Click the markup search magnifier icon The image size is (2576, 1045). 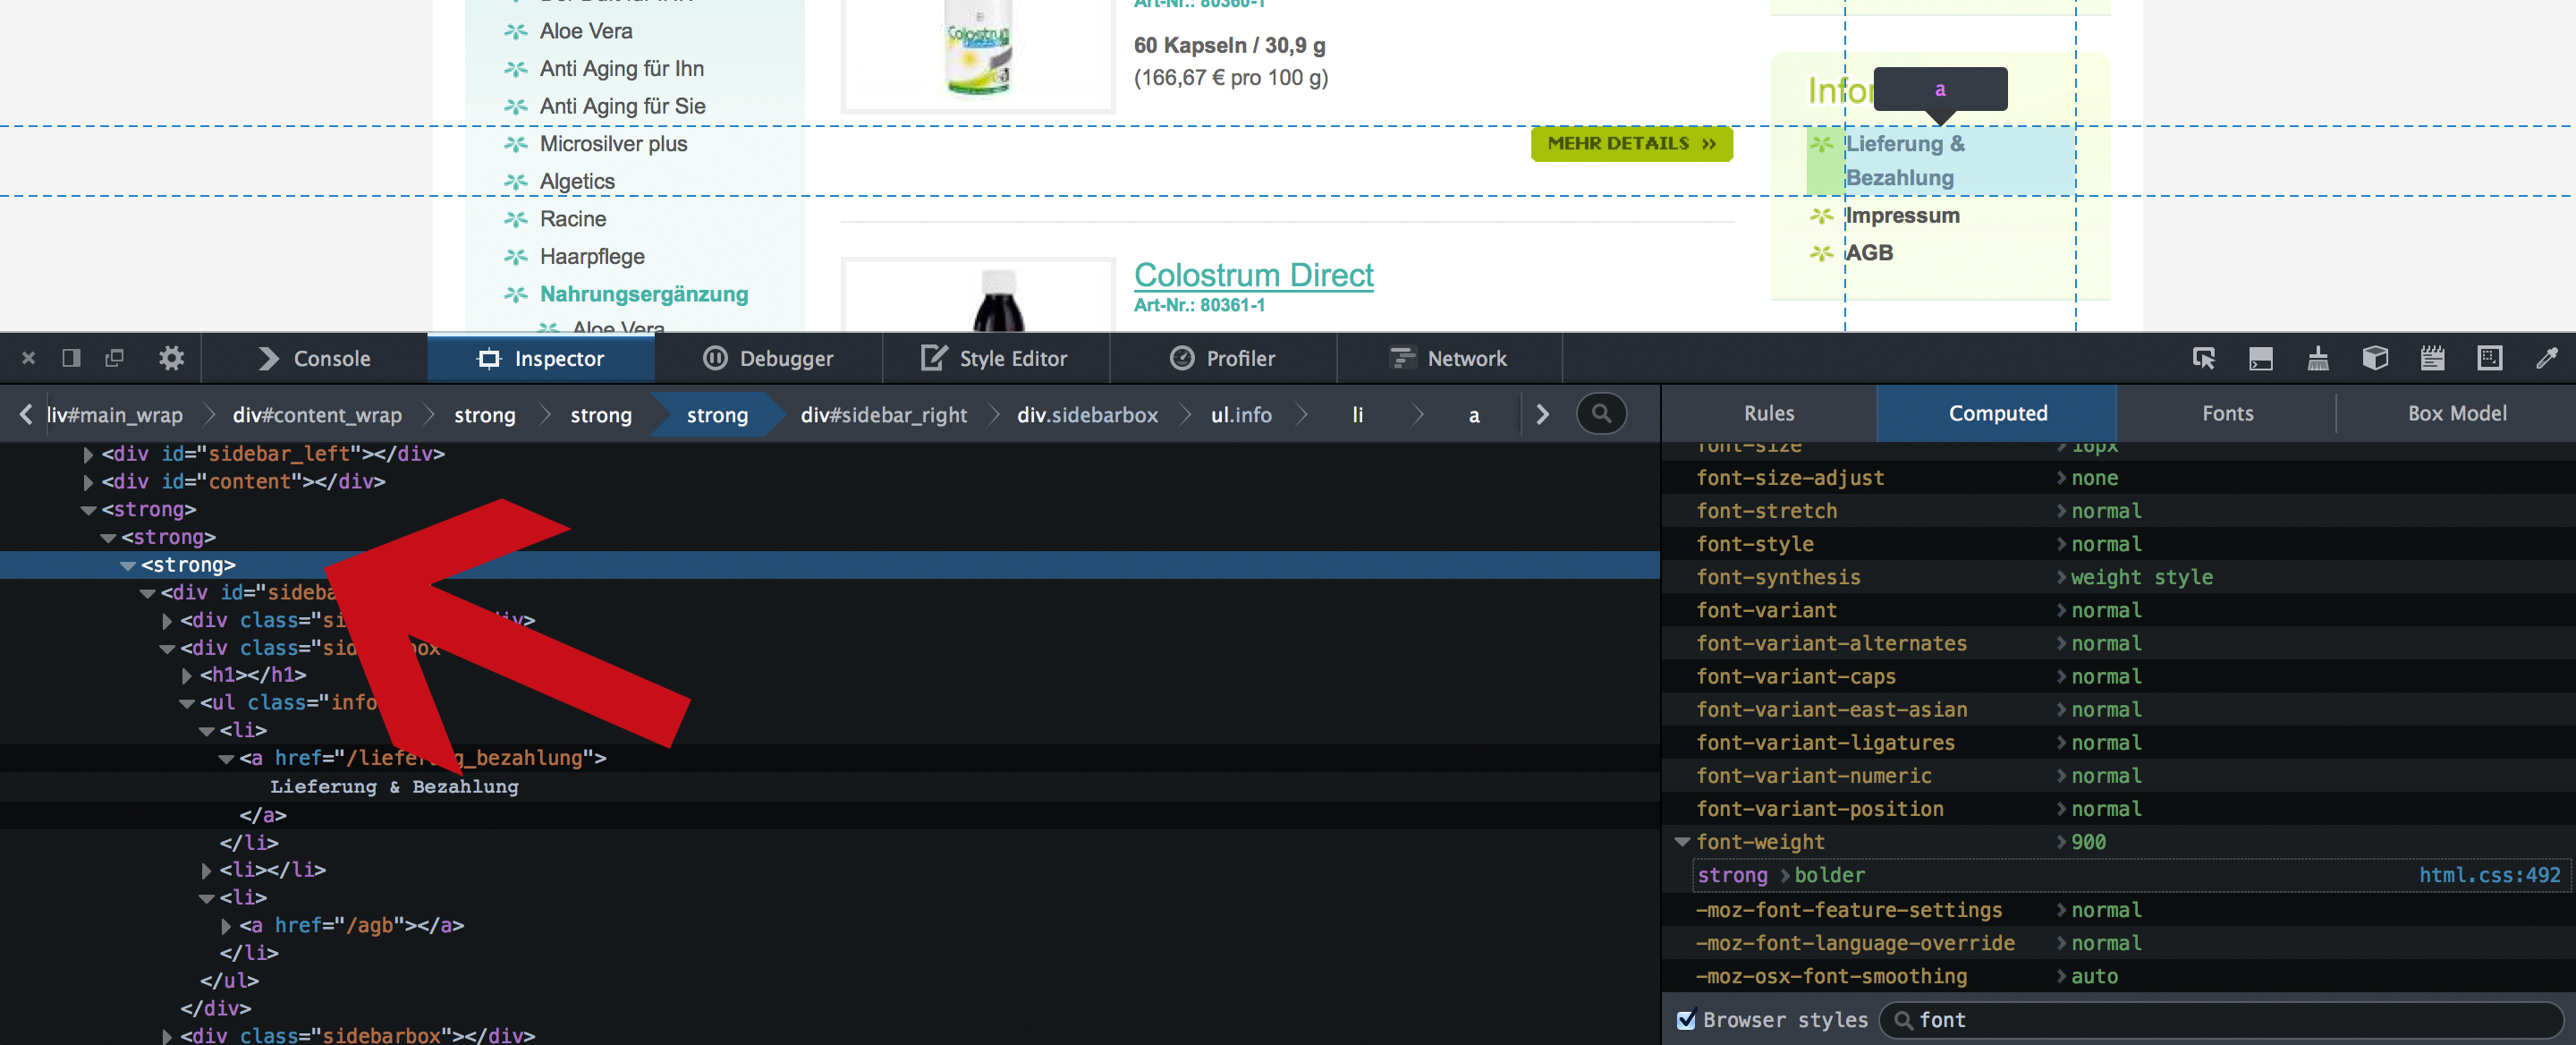pos(1601,414)
